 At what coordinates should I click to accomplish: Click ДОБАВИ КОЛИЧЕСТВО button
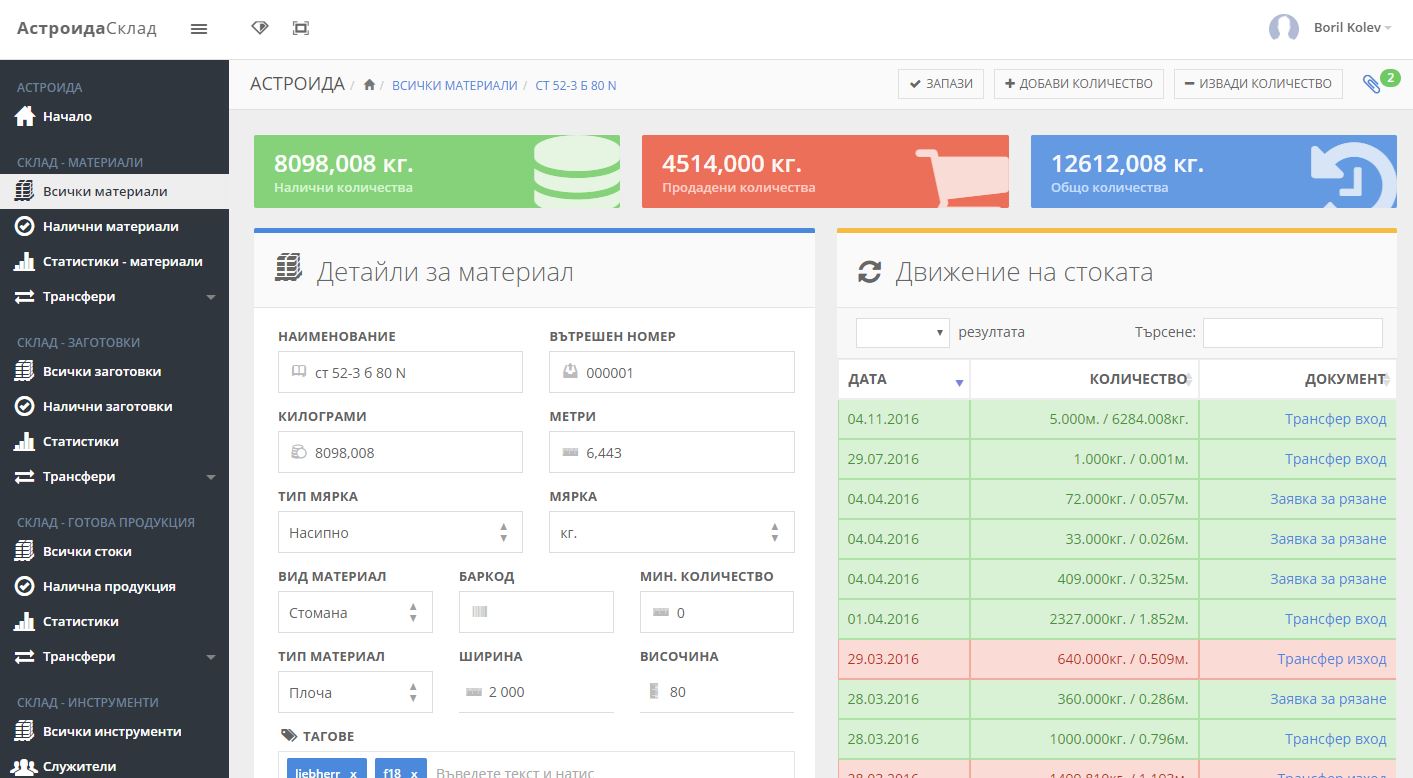(x=1079, y=84)
